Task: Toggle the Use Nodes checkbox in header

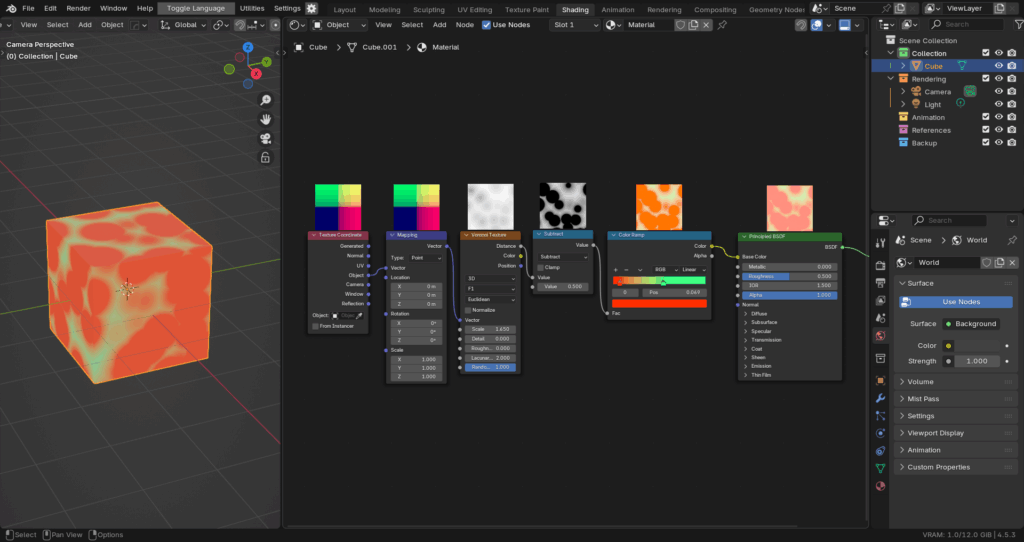Action: [x=487, y=24]
